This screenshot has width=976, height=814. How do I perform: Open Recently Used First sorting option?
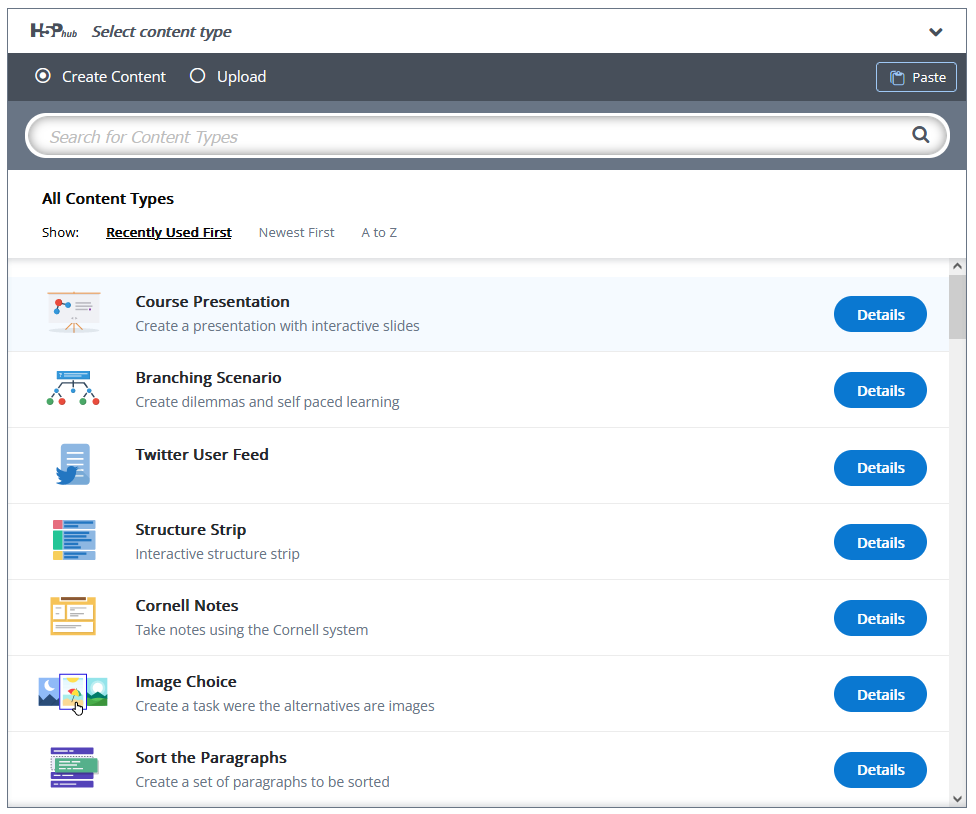168,232
